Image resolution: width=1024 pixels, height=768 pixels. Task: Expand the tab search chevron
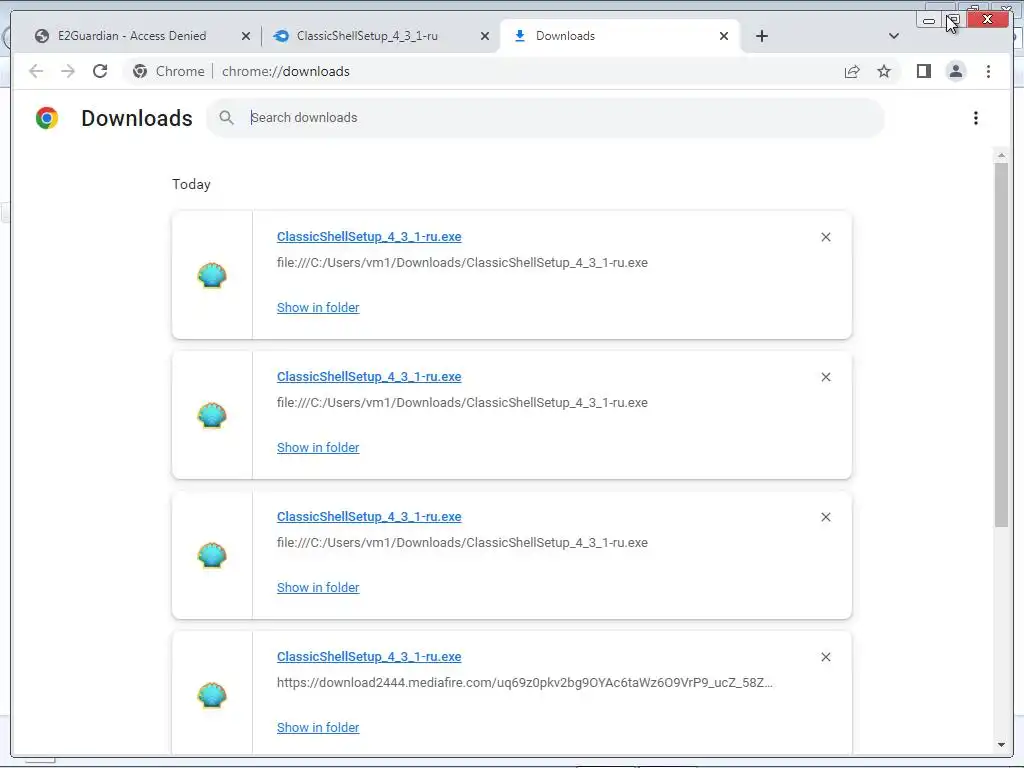pos(894,36)
